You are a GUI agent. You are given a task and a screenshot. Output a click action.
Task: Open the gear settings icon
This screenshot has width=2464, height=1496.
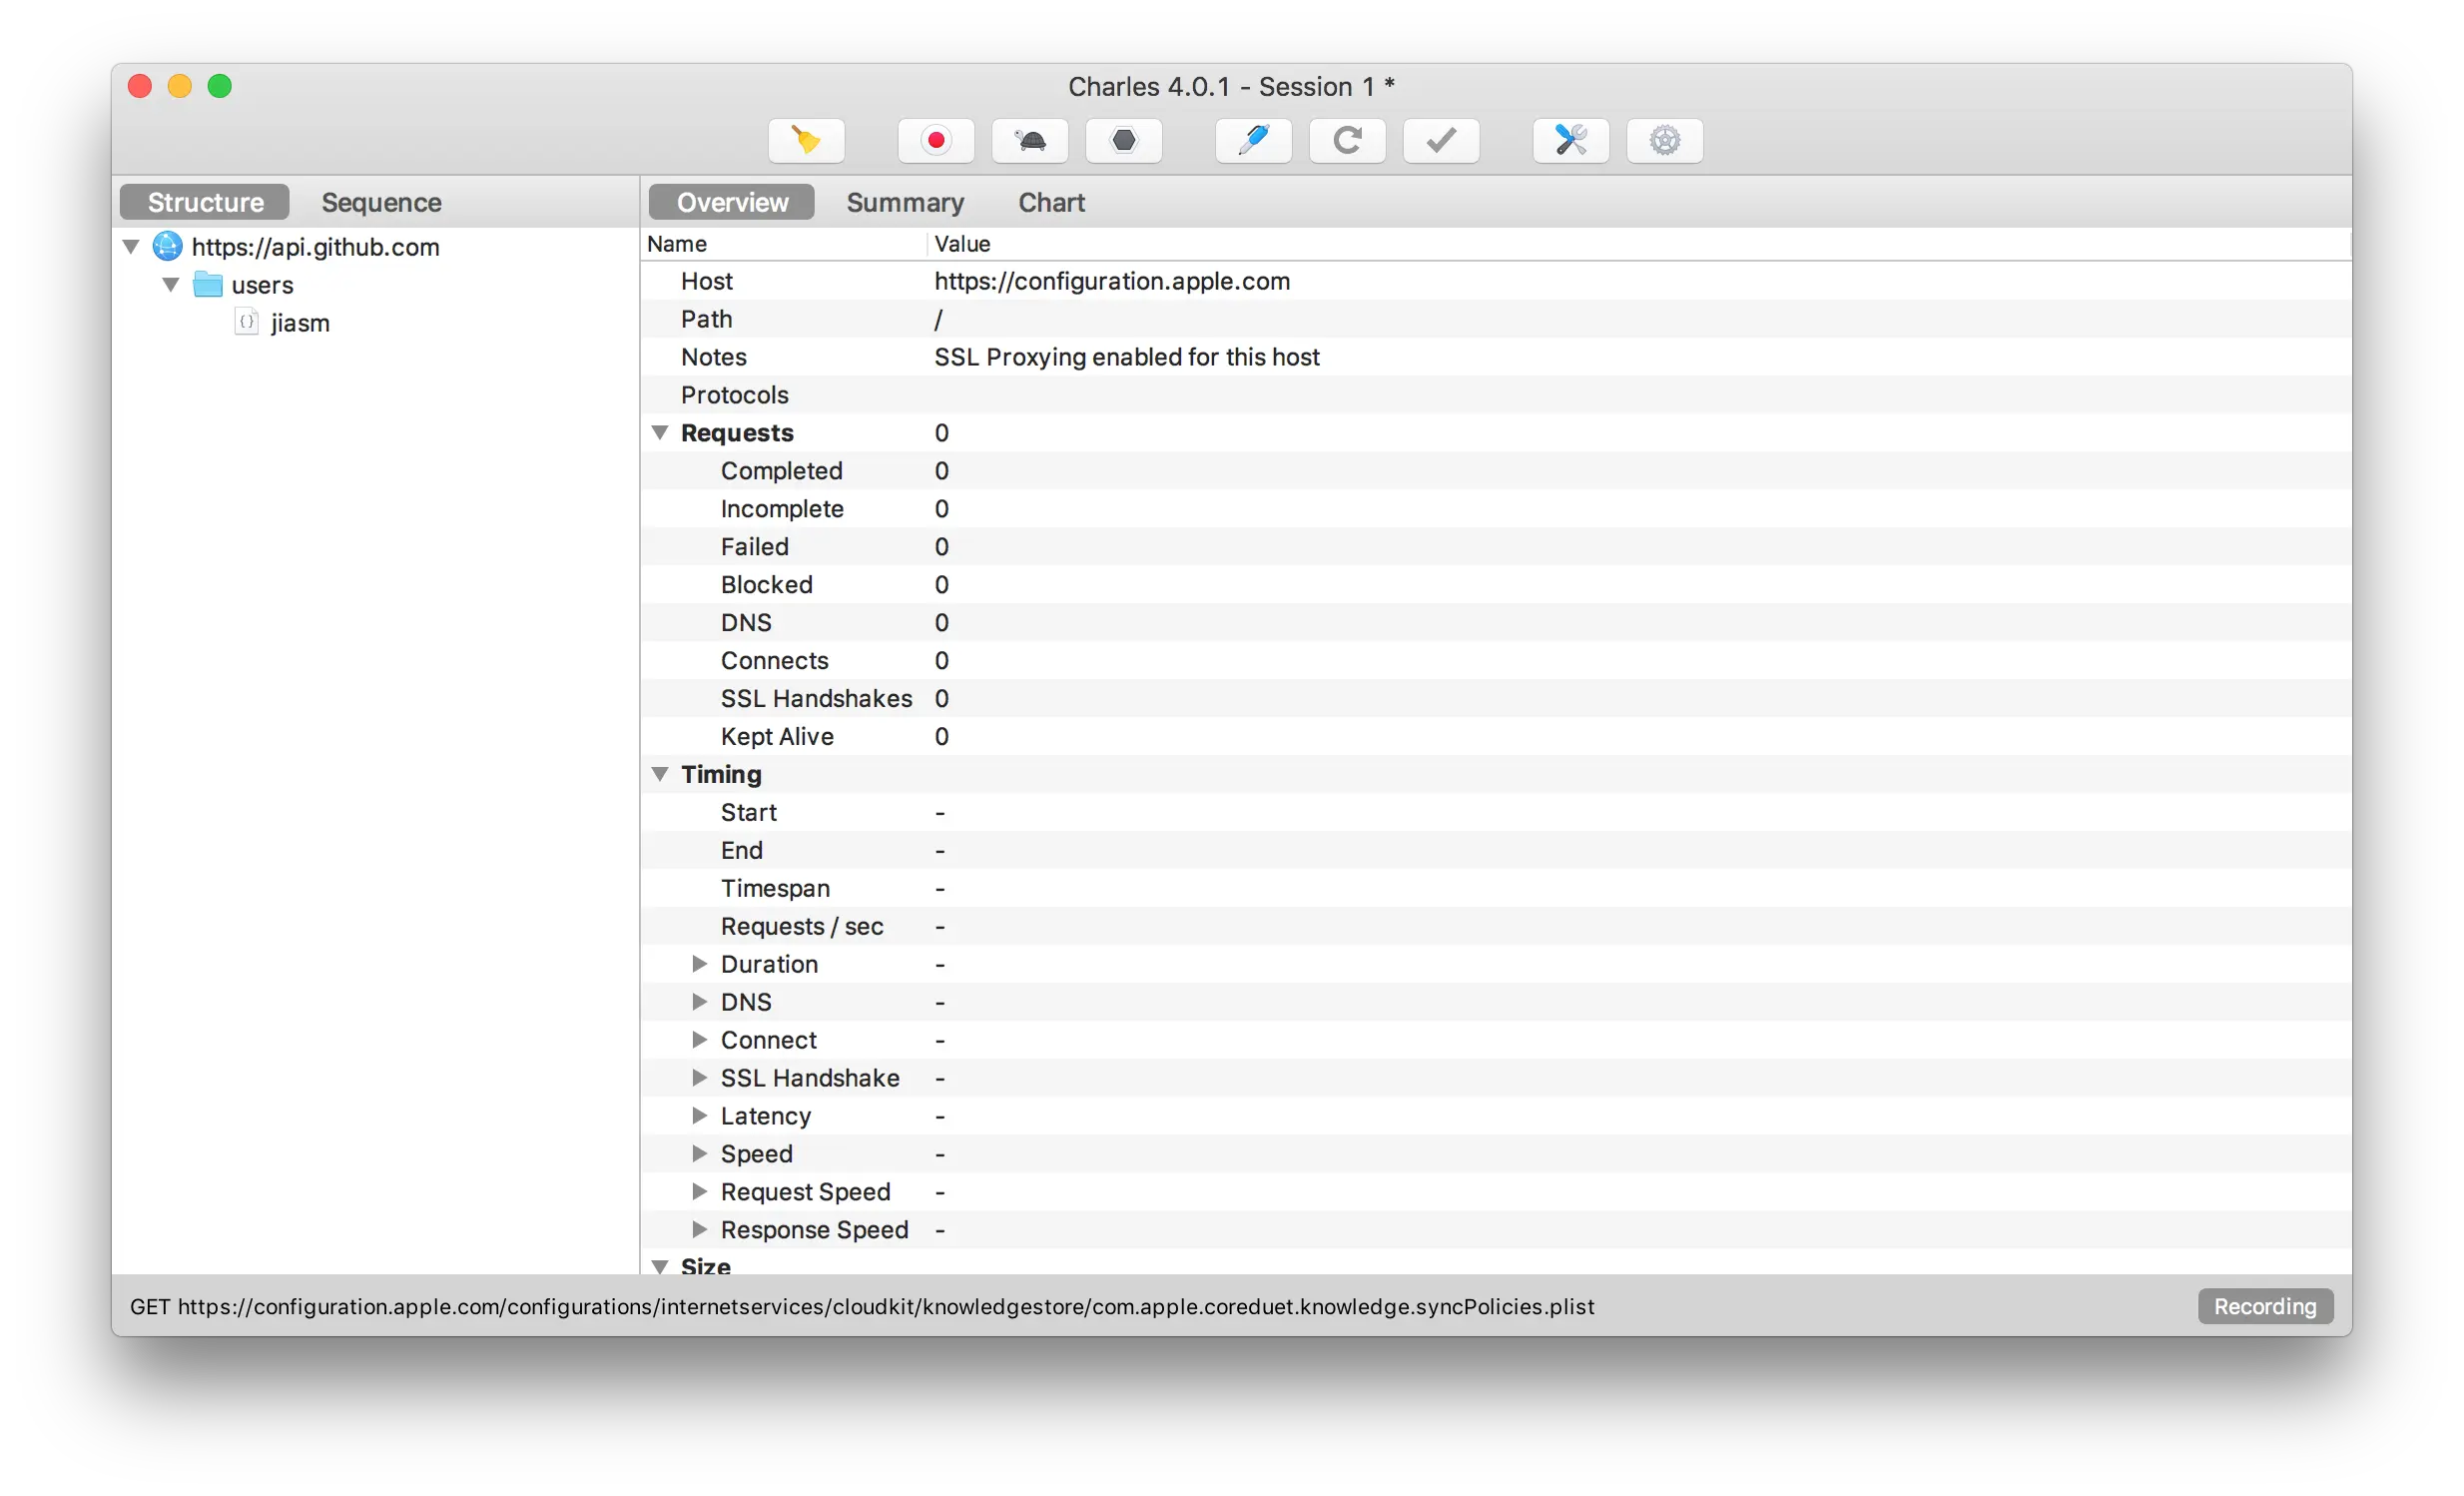1665,140
